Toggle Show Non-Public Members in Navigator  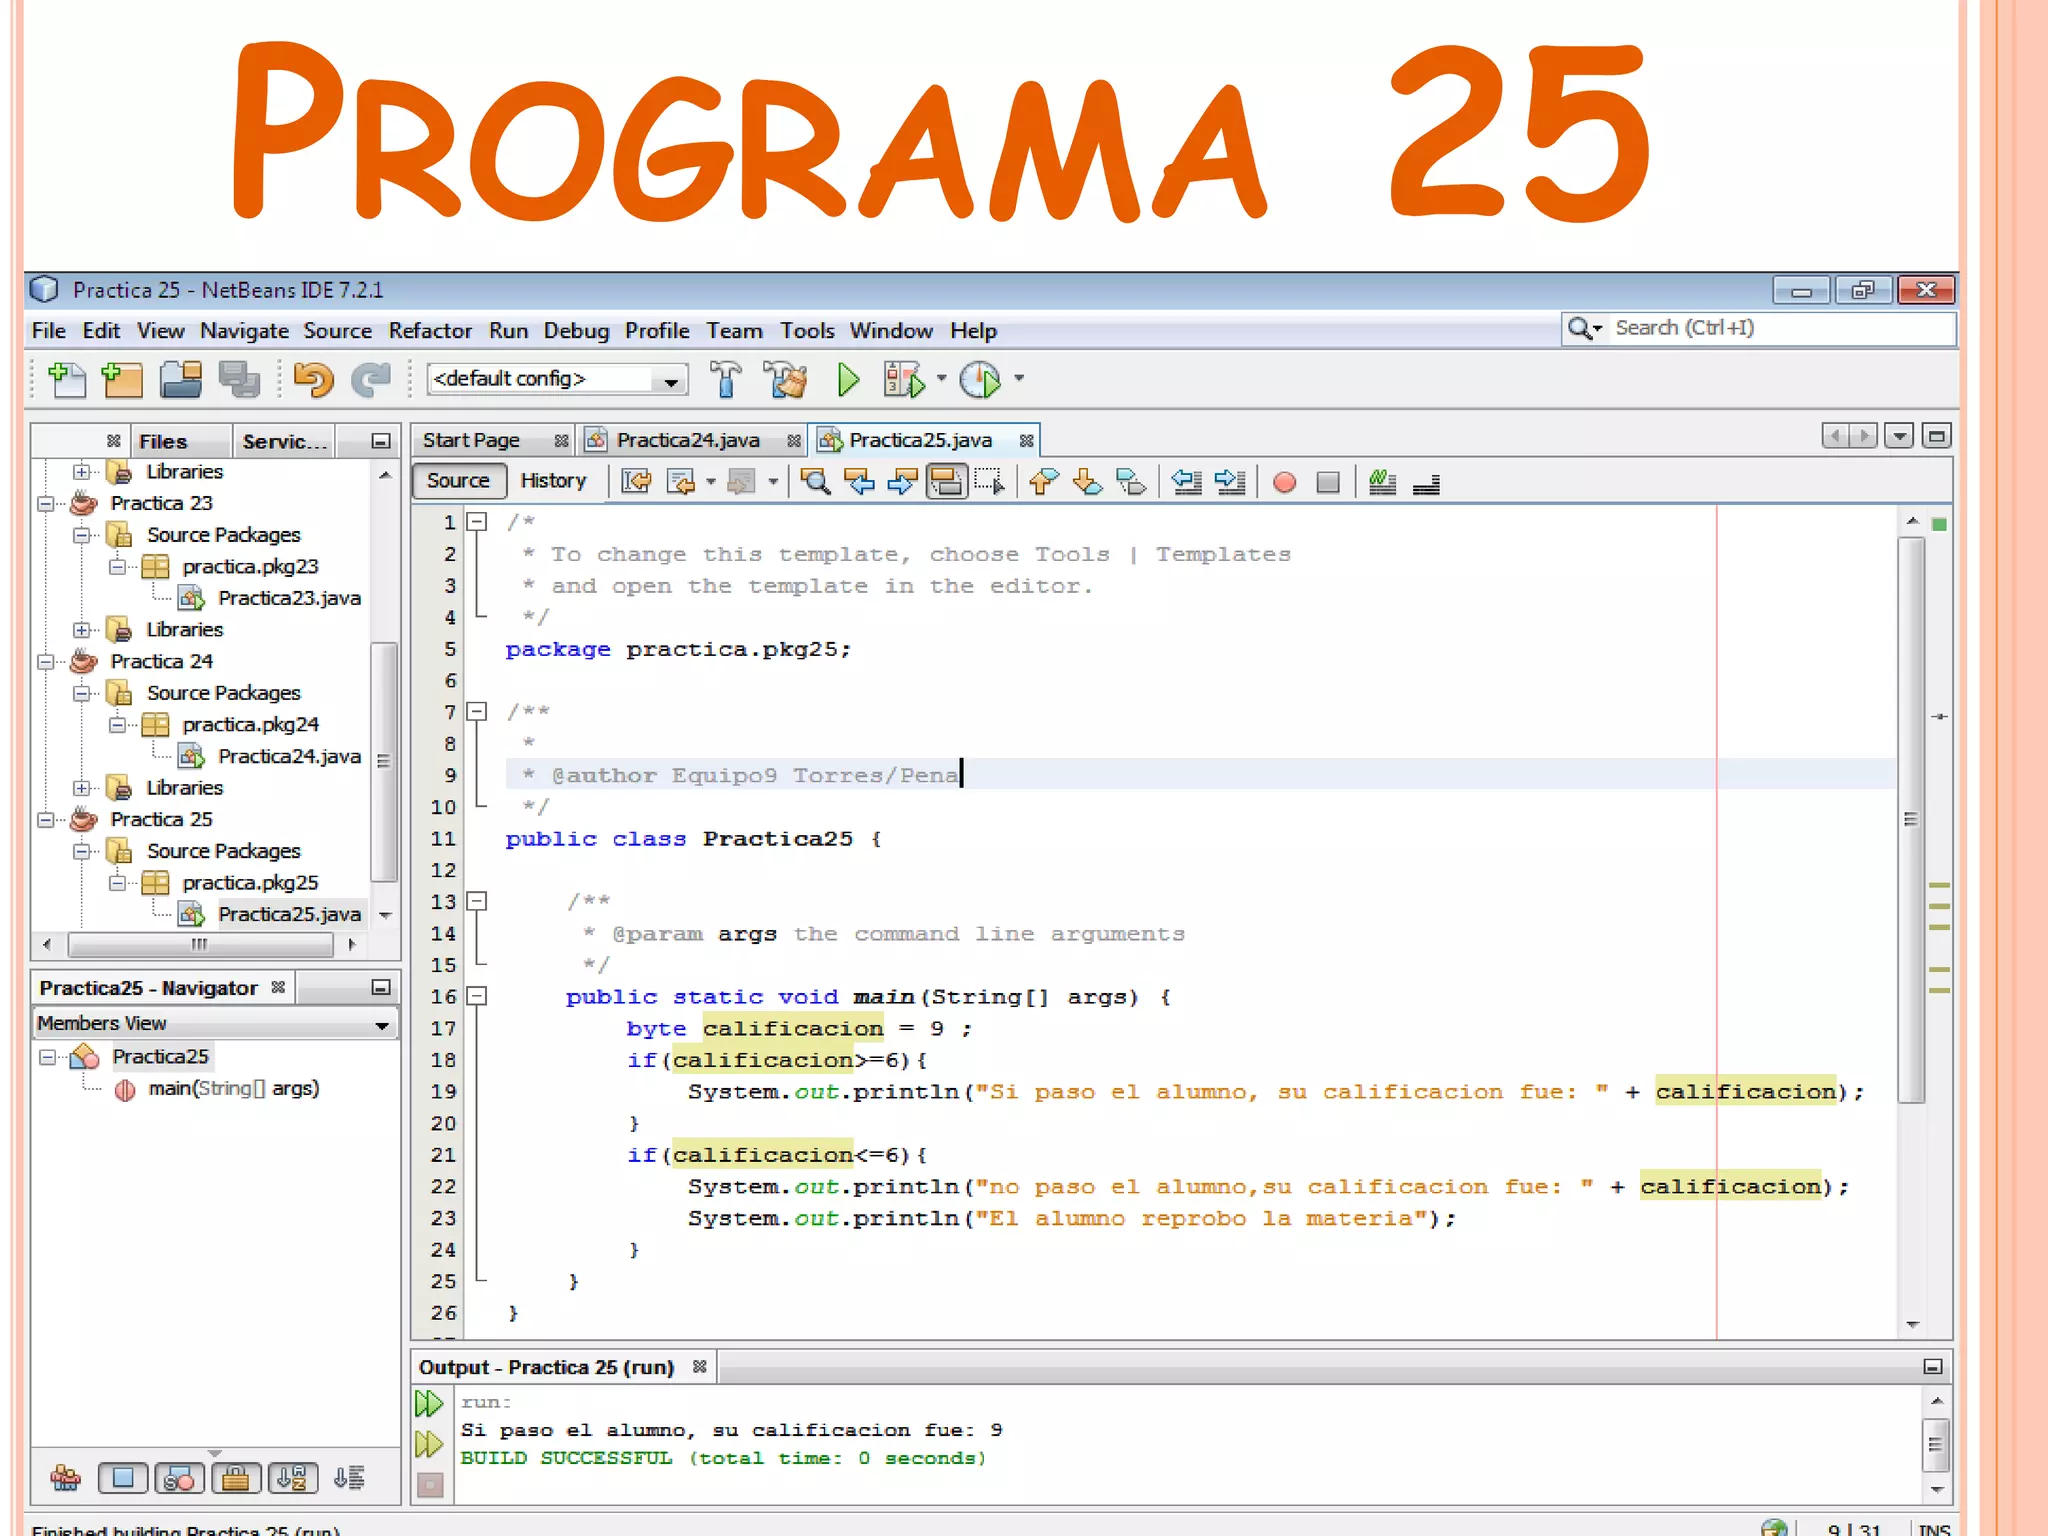tap(236, 1477)
